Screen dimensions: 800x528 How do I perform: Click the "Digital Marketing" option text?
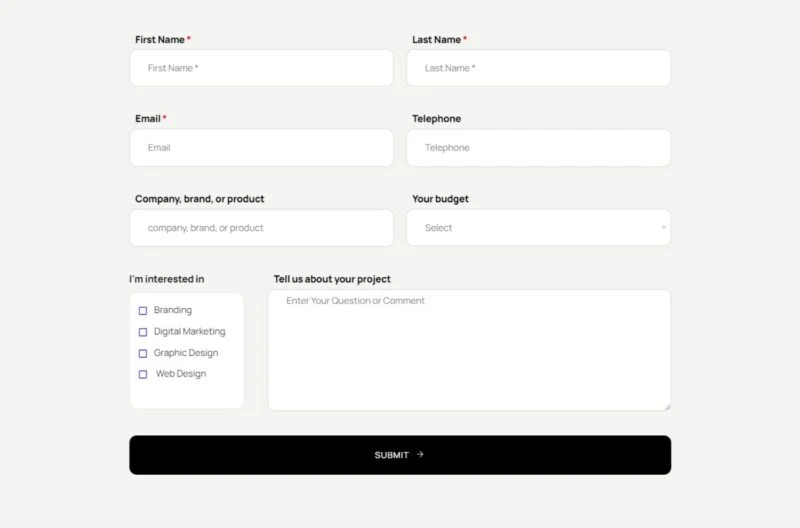click(189, 332)
